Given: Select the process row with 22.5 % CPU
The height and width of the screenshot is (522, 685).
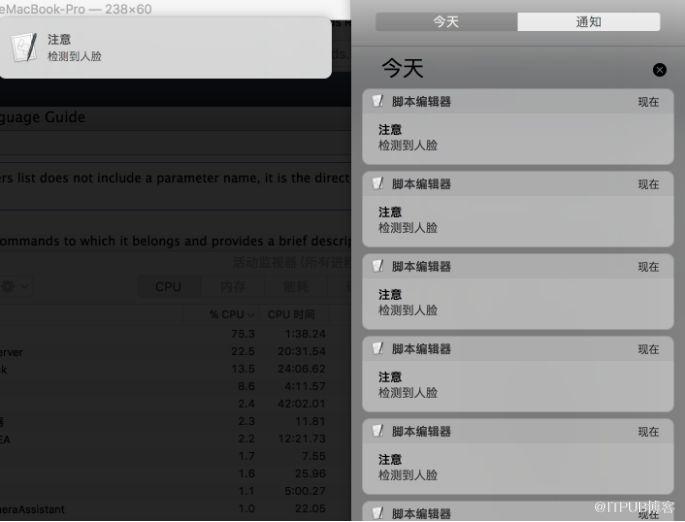Looking at the screenshot, I should tap(175, 351).
